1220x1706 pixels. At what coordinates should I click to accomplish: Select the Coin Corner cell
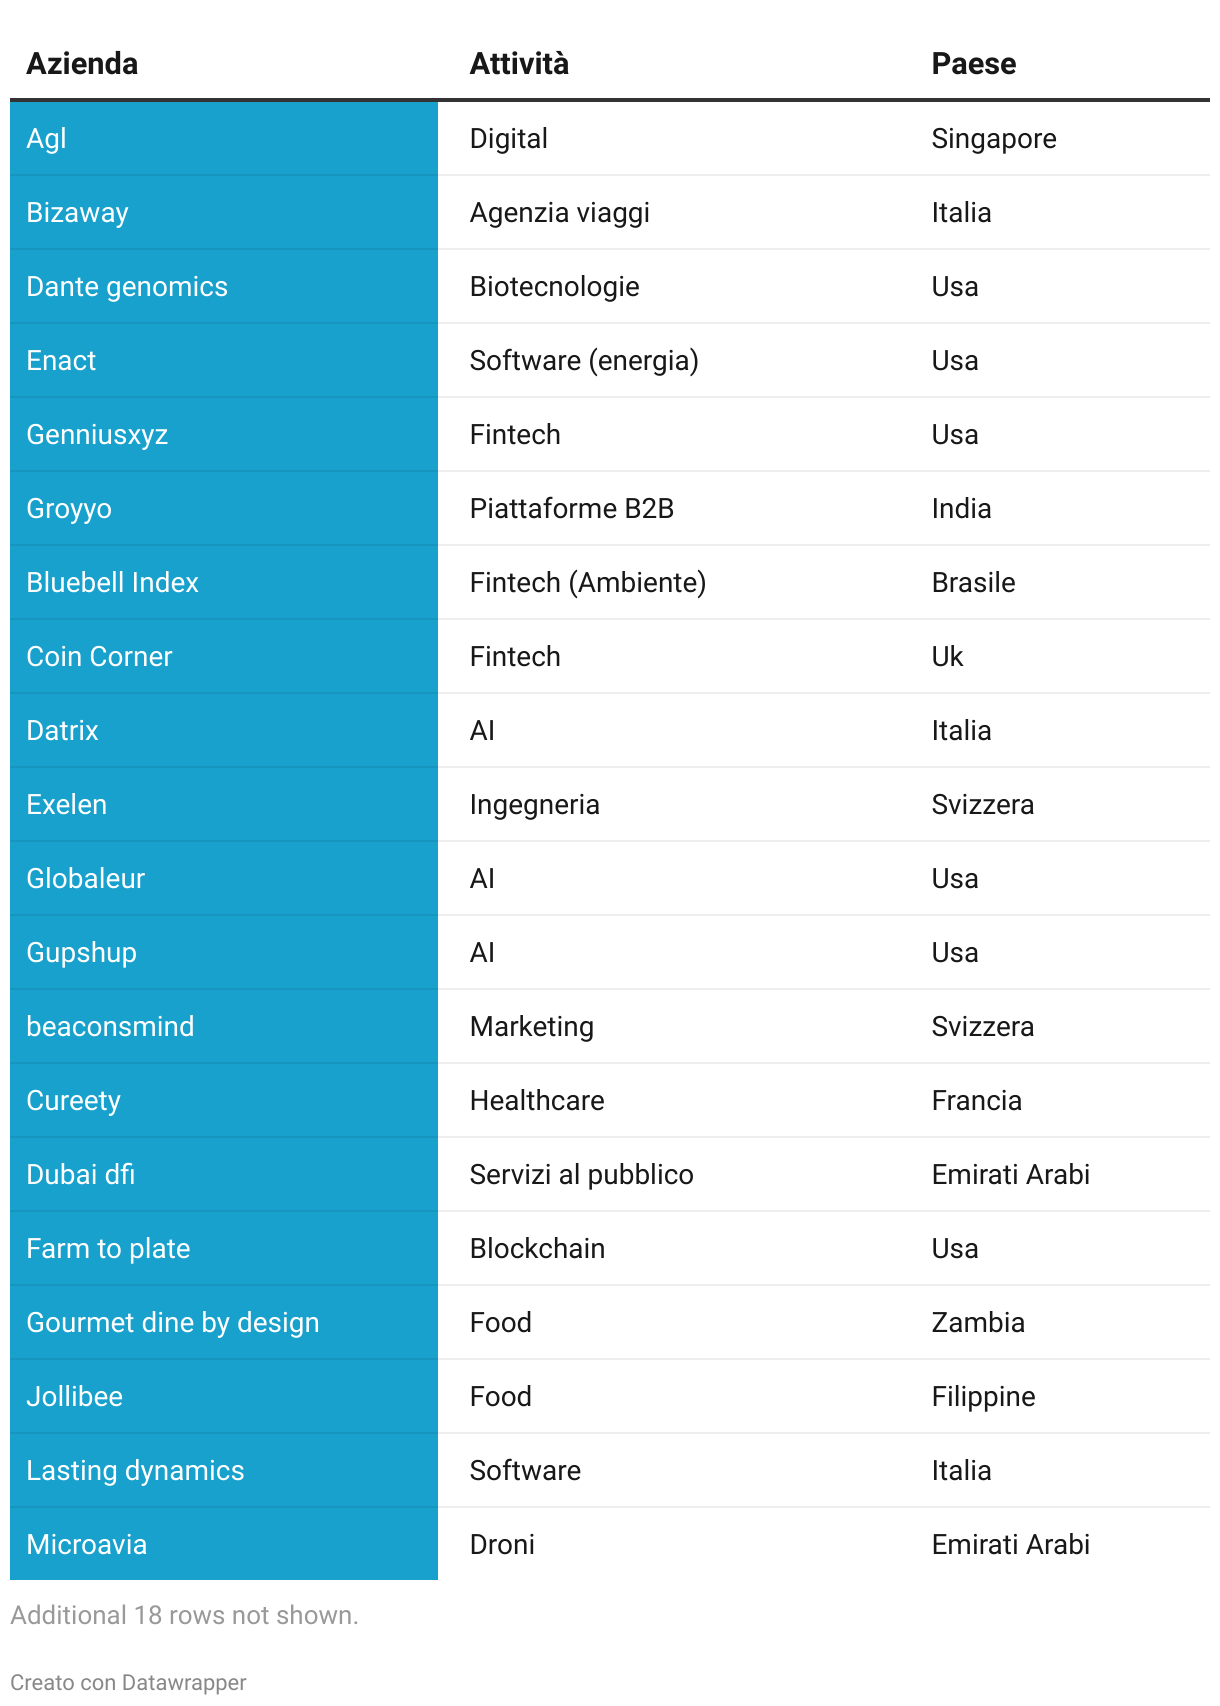point(99,657)
